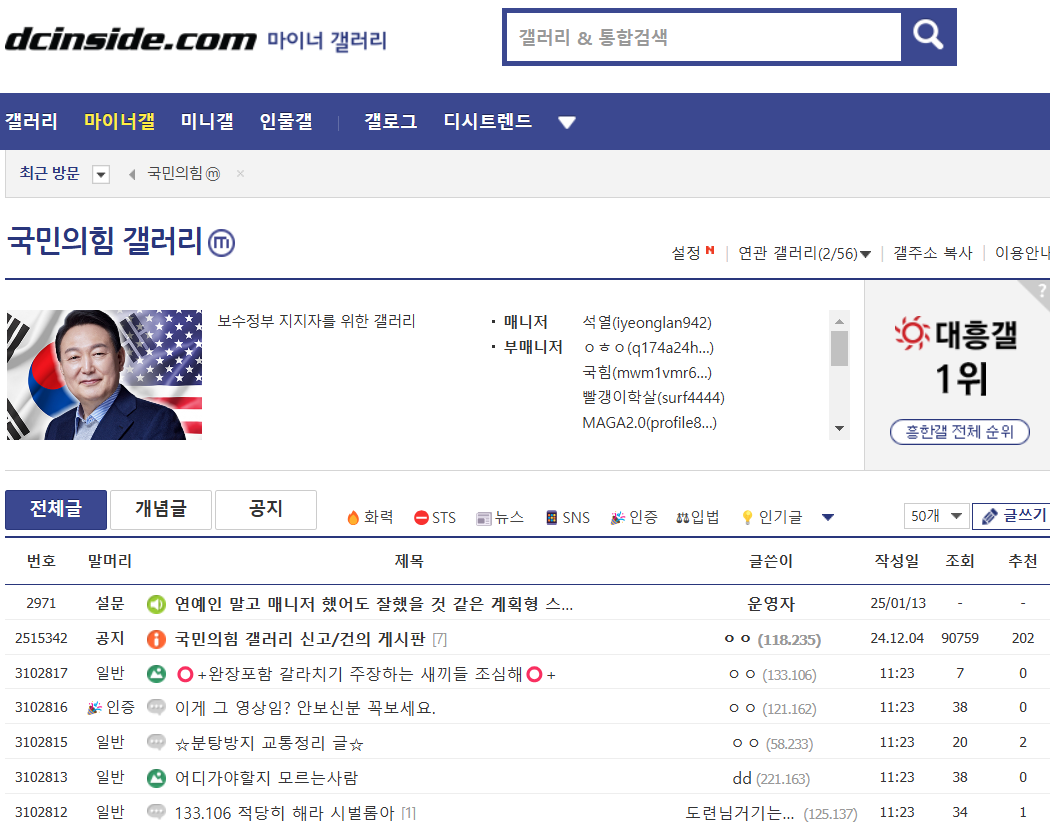Viewport: 1050px width, 823px height.
Task: Click sub-manager MAGA2.0(profile8...)
Action: pyautogui.click(x=650, y=423)
